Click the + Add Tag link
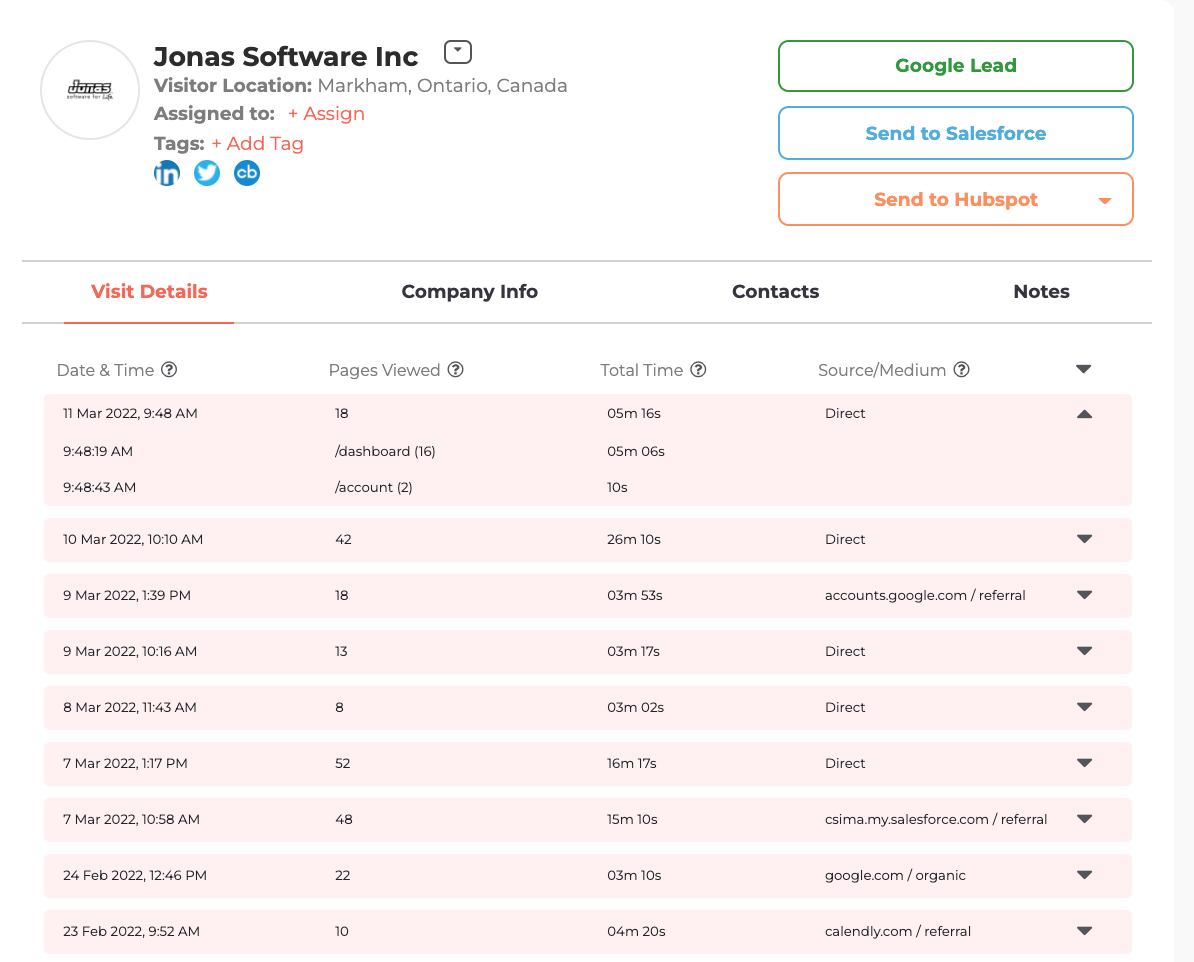Screen dimensions: 1194x962 [257, 143]
